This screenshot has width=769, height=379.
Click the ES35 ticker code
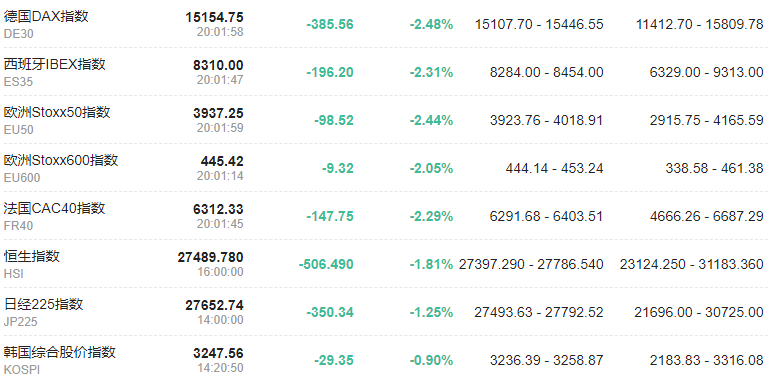[x=19, y=82]
